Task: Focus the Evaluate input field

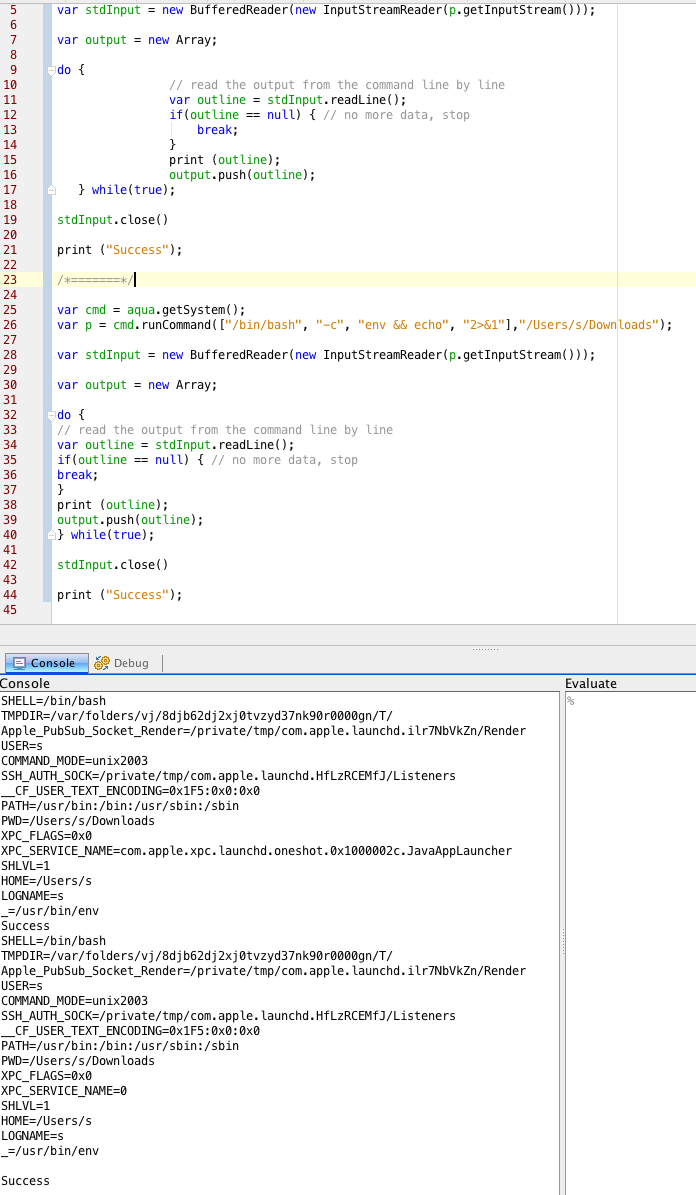Action: 630,944
